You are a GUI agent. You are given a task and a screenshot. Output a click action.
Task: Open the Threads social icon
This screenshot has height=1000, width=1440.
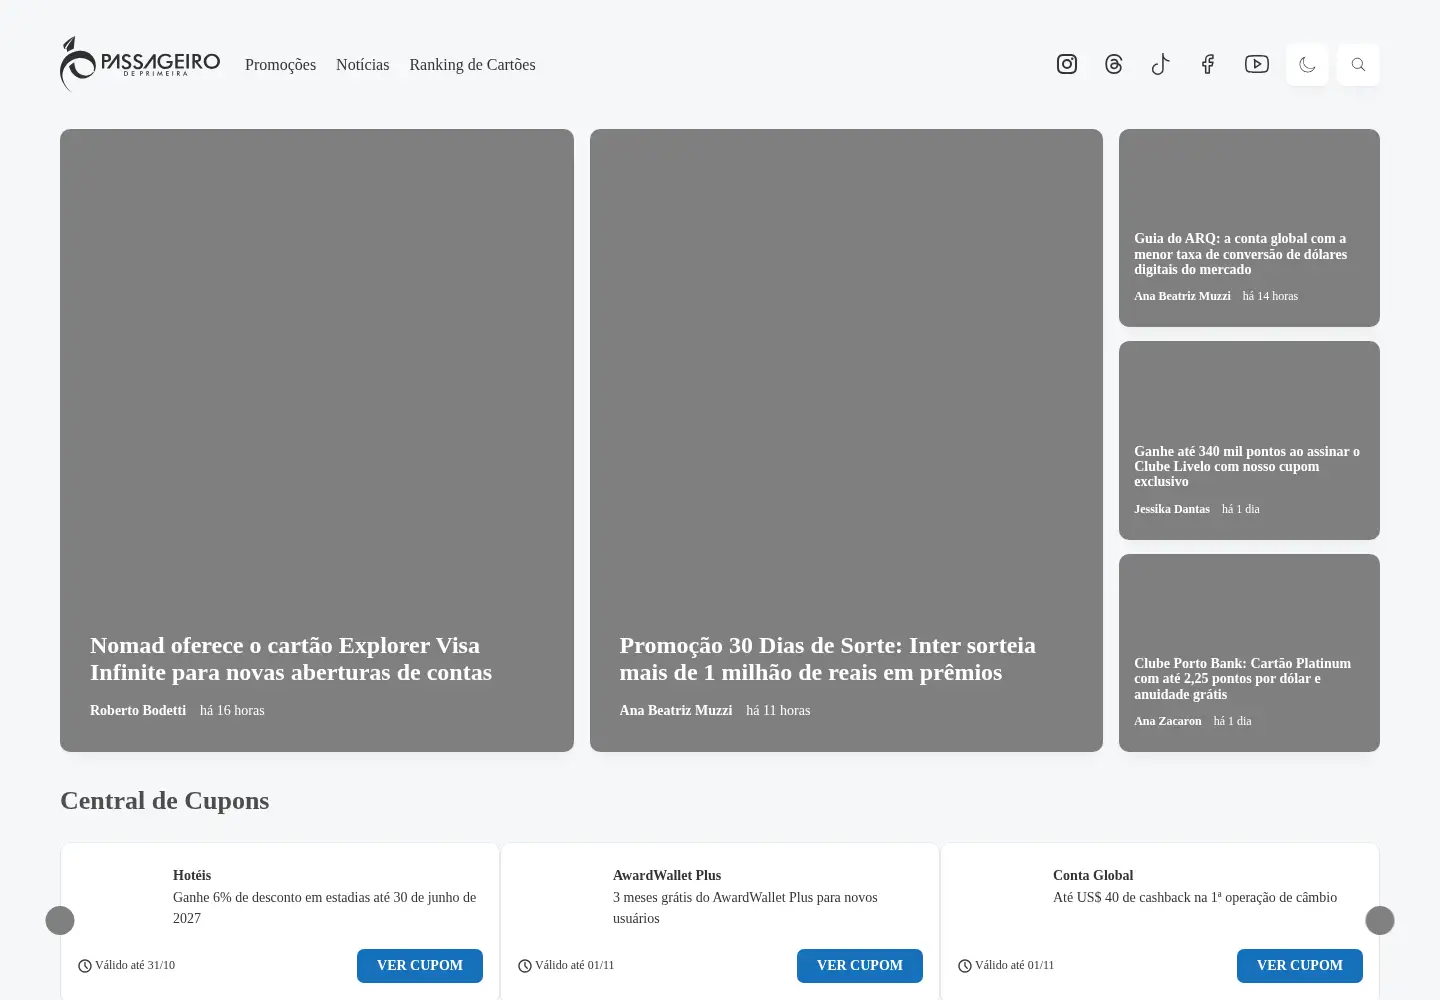pyautogui.click(x=1114, y=64)
